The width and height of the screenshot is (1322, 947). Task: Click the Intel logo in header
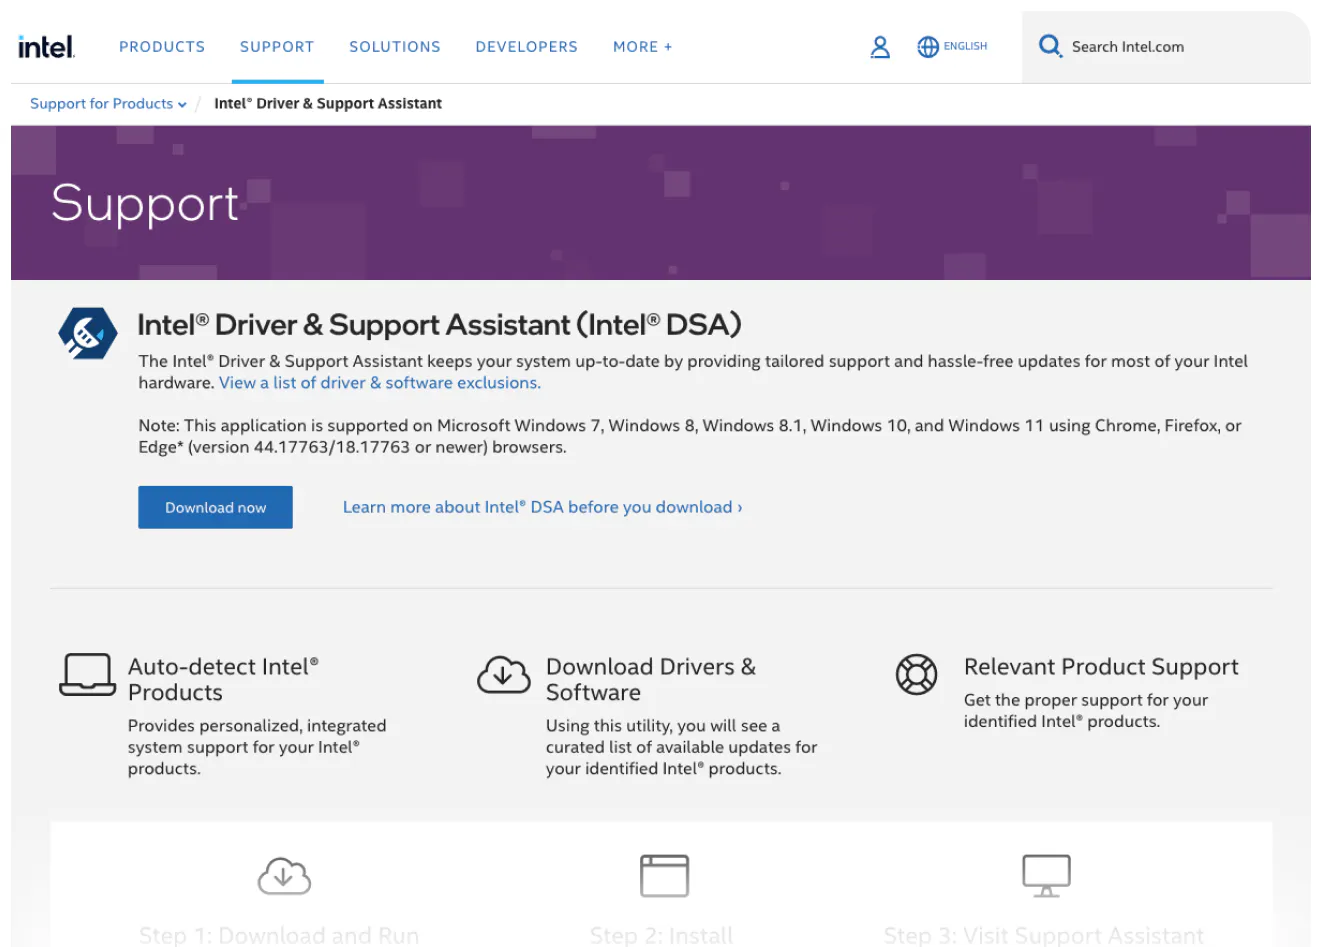[x=46, y=46]
